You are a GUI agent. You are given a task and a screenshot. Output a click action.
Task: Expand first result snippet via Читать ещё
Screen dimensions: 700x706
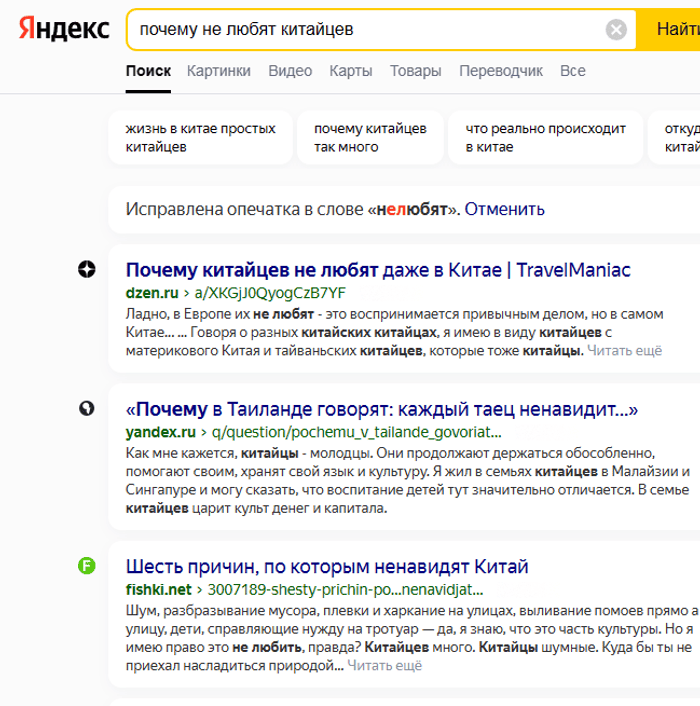tap(624, 351)
